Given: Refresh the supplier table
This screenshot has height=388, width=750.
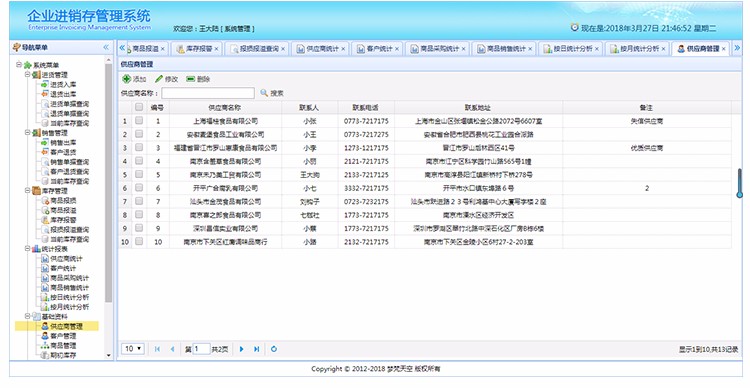Looking at the screenshot, I should pos(274,349).
